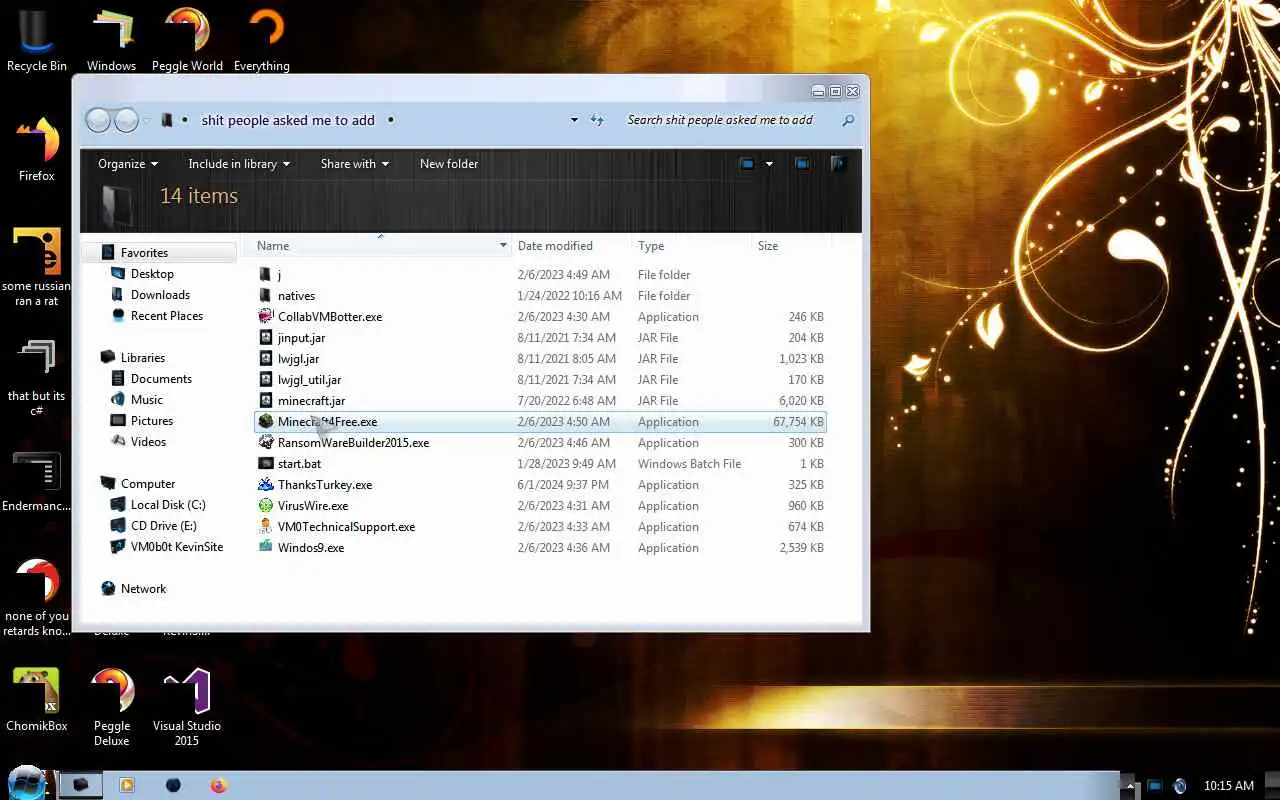Select VirusWire.exe file icon
Viewport: 1280px width, 800px height.
tap(265, 505)
